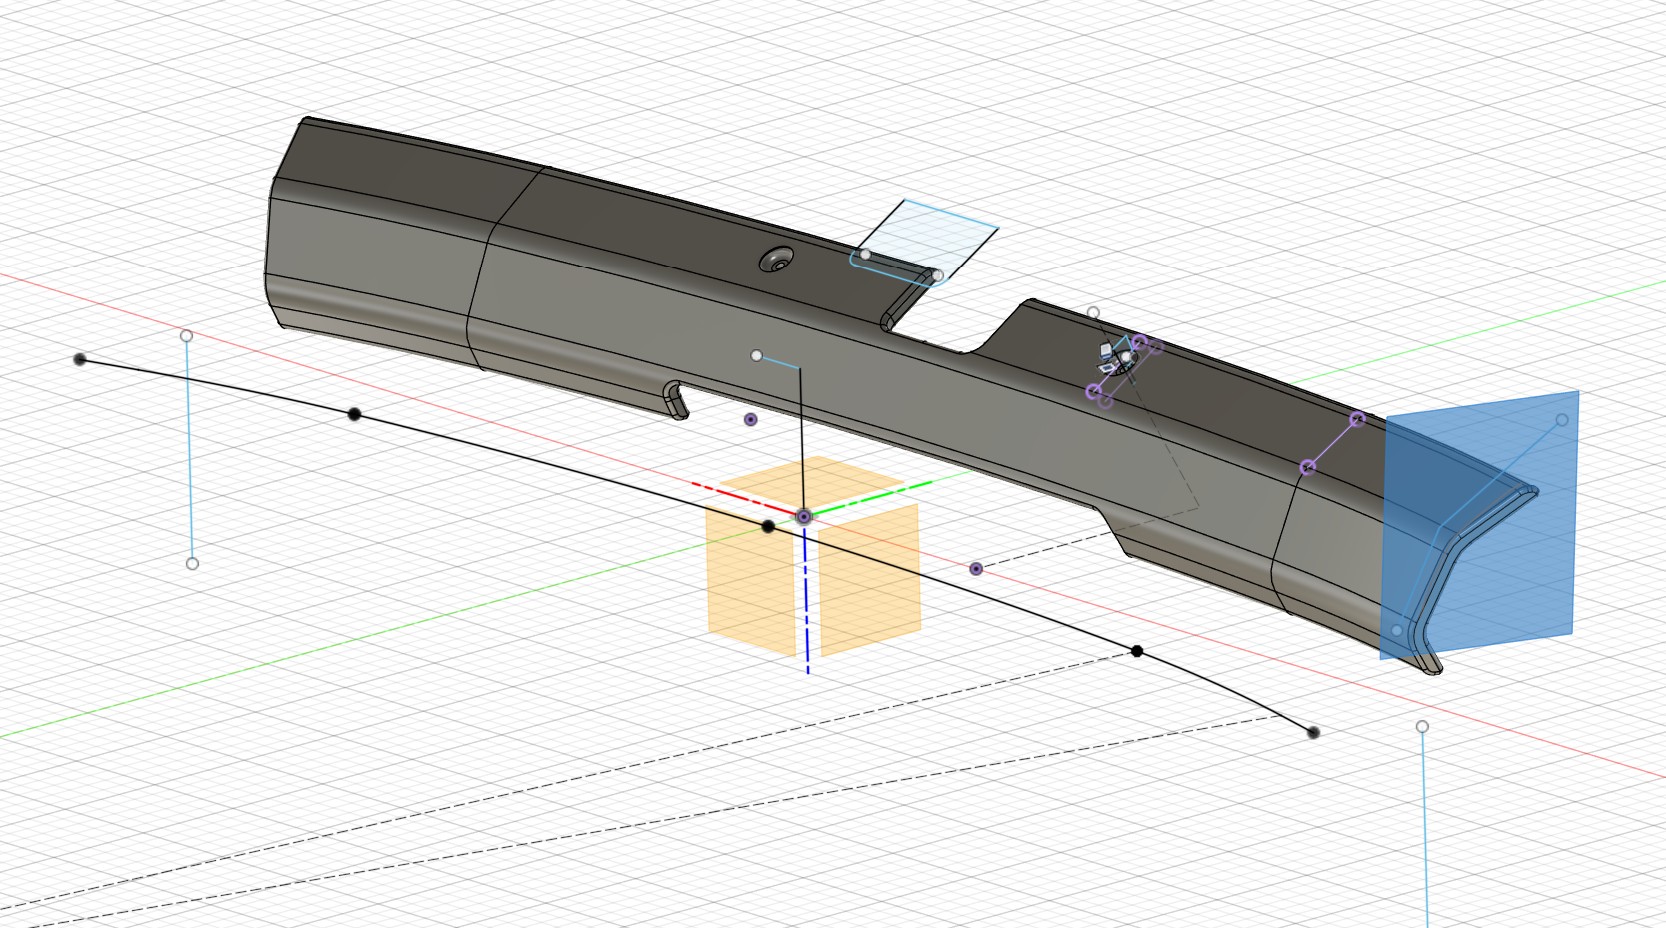Click the hollow handle atop the left blue line

(186, 336)
